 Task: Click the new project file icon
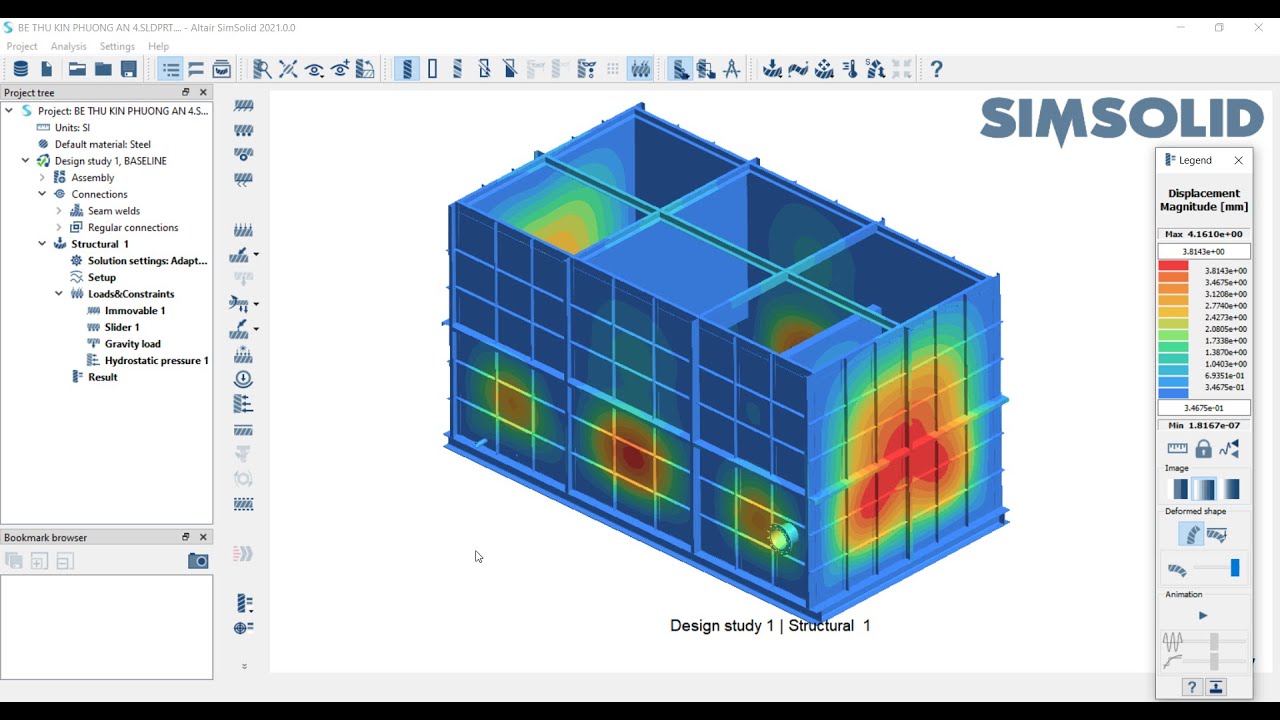click(47, 69)
